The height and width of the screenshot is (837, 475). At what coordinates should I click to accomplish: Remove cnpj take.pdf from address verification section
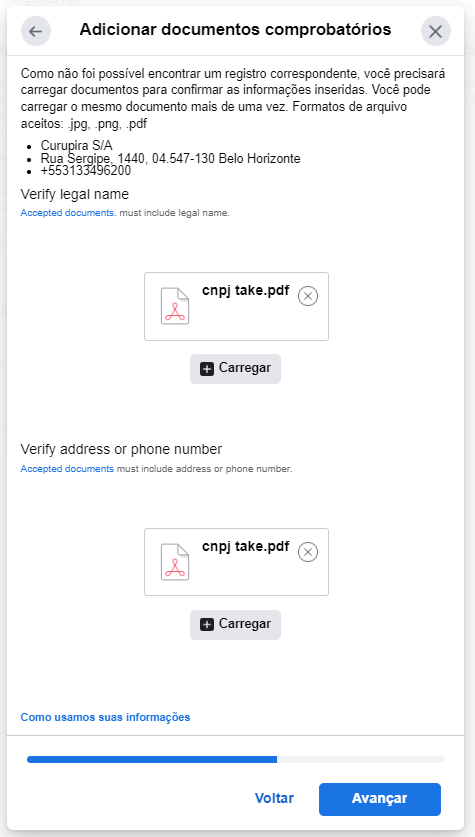[308, 552]
